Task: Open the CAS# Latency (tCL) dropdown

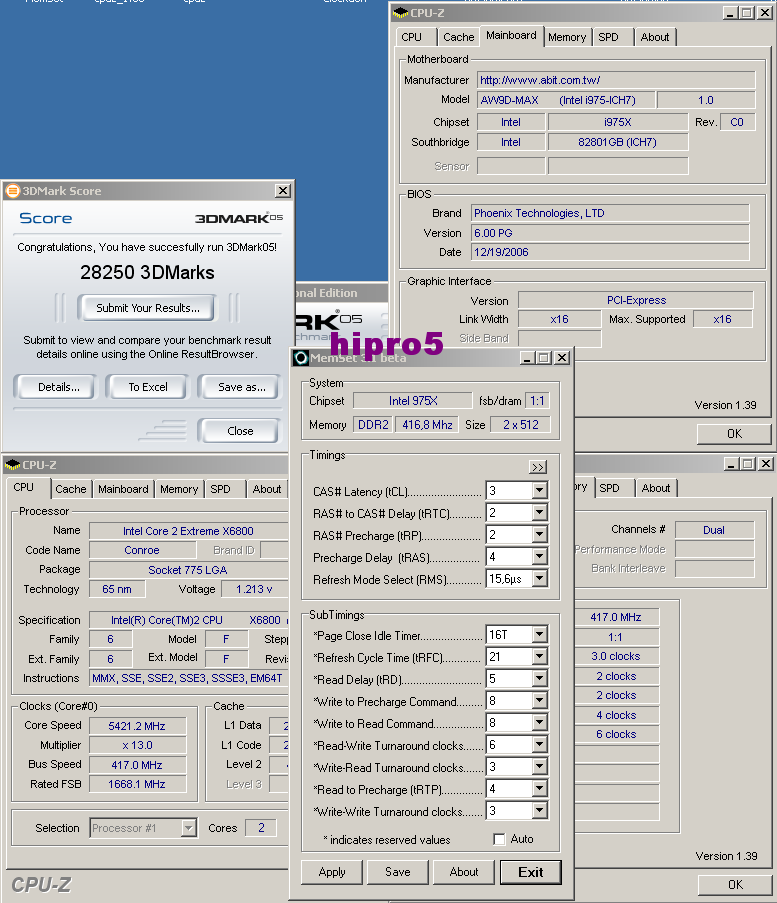Action: click(x=539, y=491)
